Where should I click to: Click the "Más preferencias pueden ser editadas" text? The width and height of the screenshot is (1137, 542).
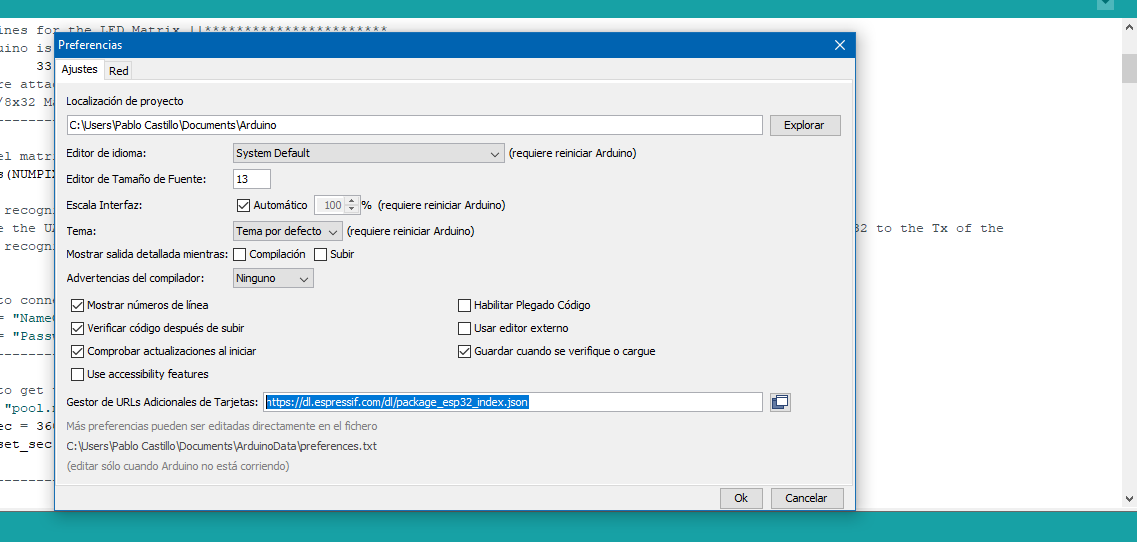point(222,426)
